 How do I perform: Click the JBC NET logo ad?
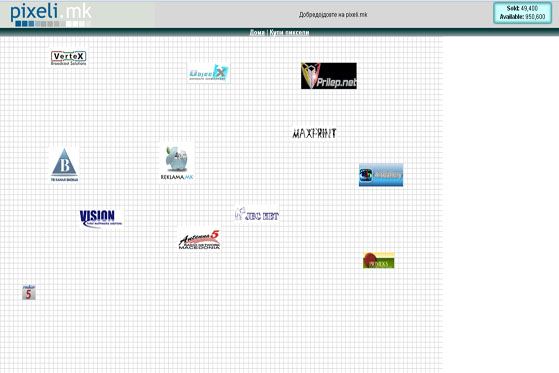pyautogui.click(x=257, y=214)
